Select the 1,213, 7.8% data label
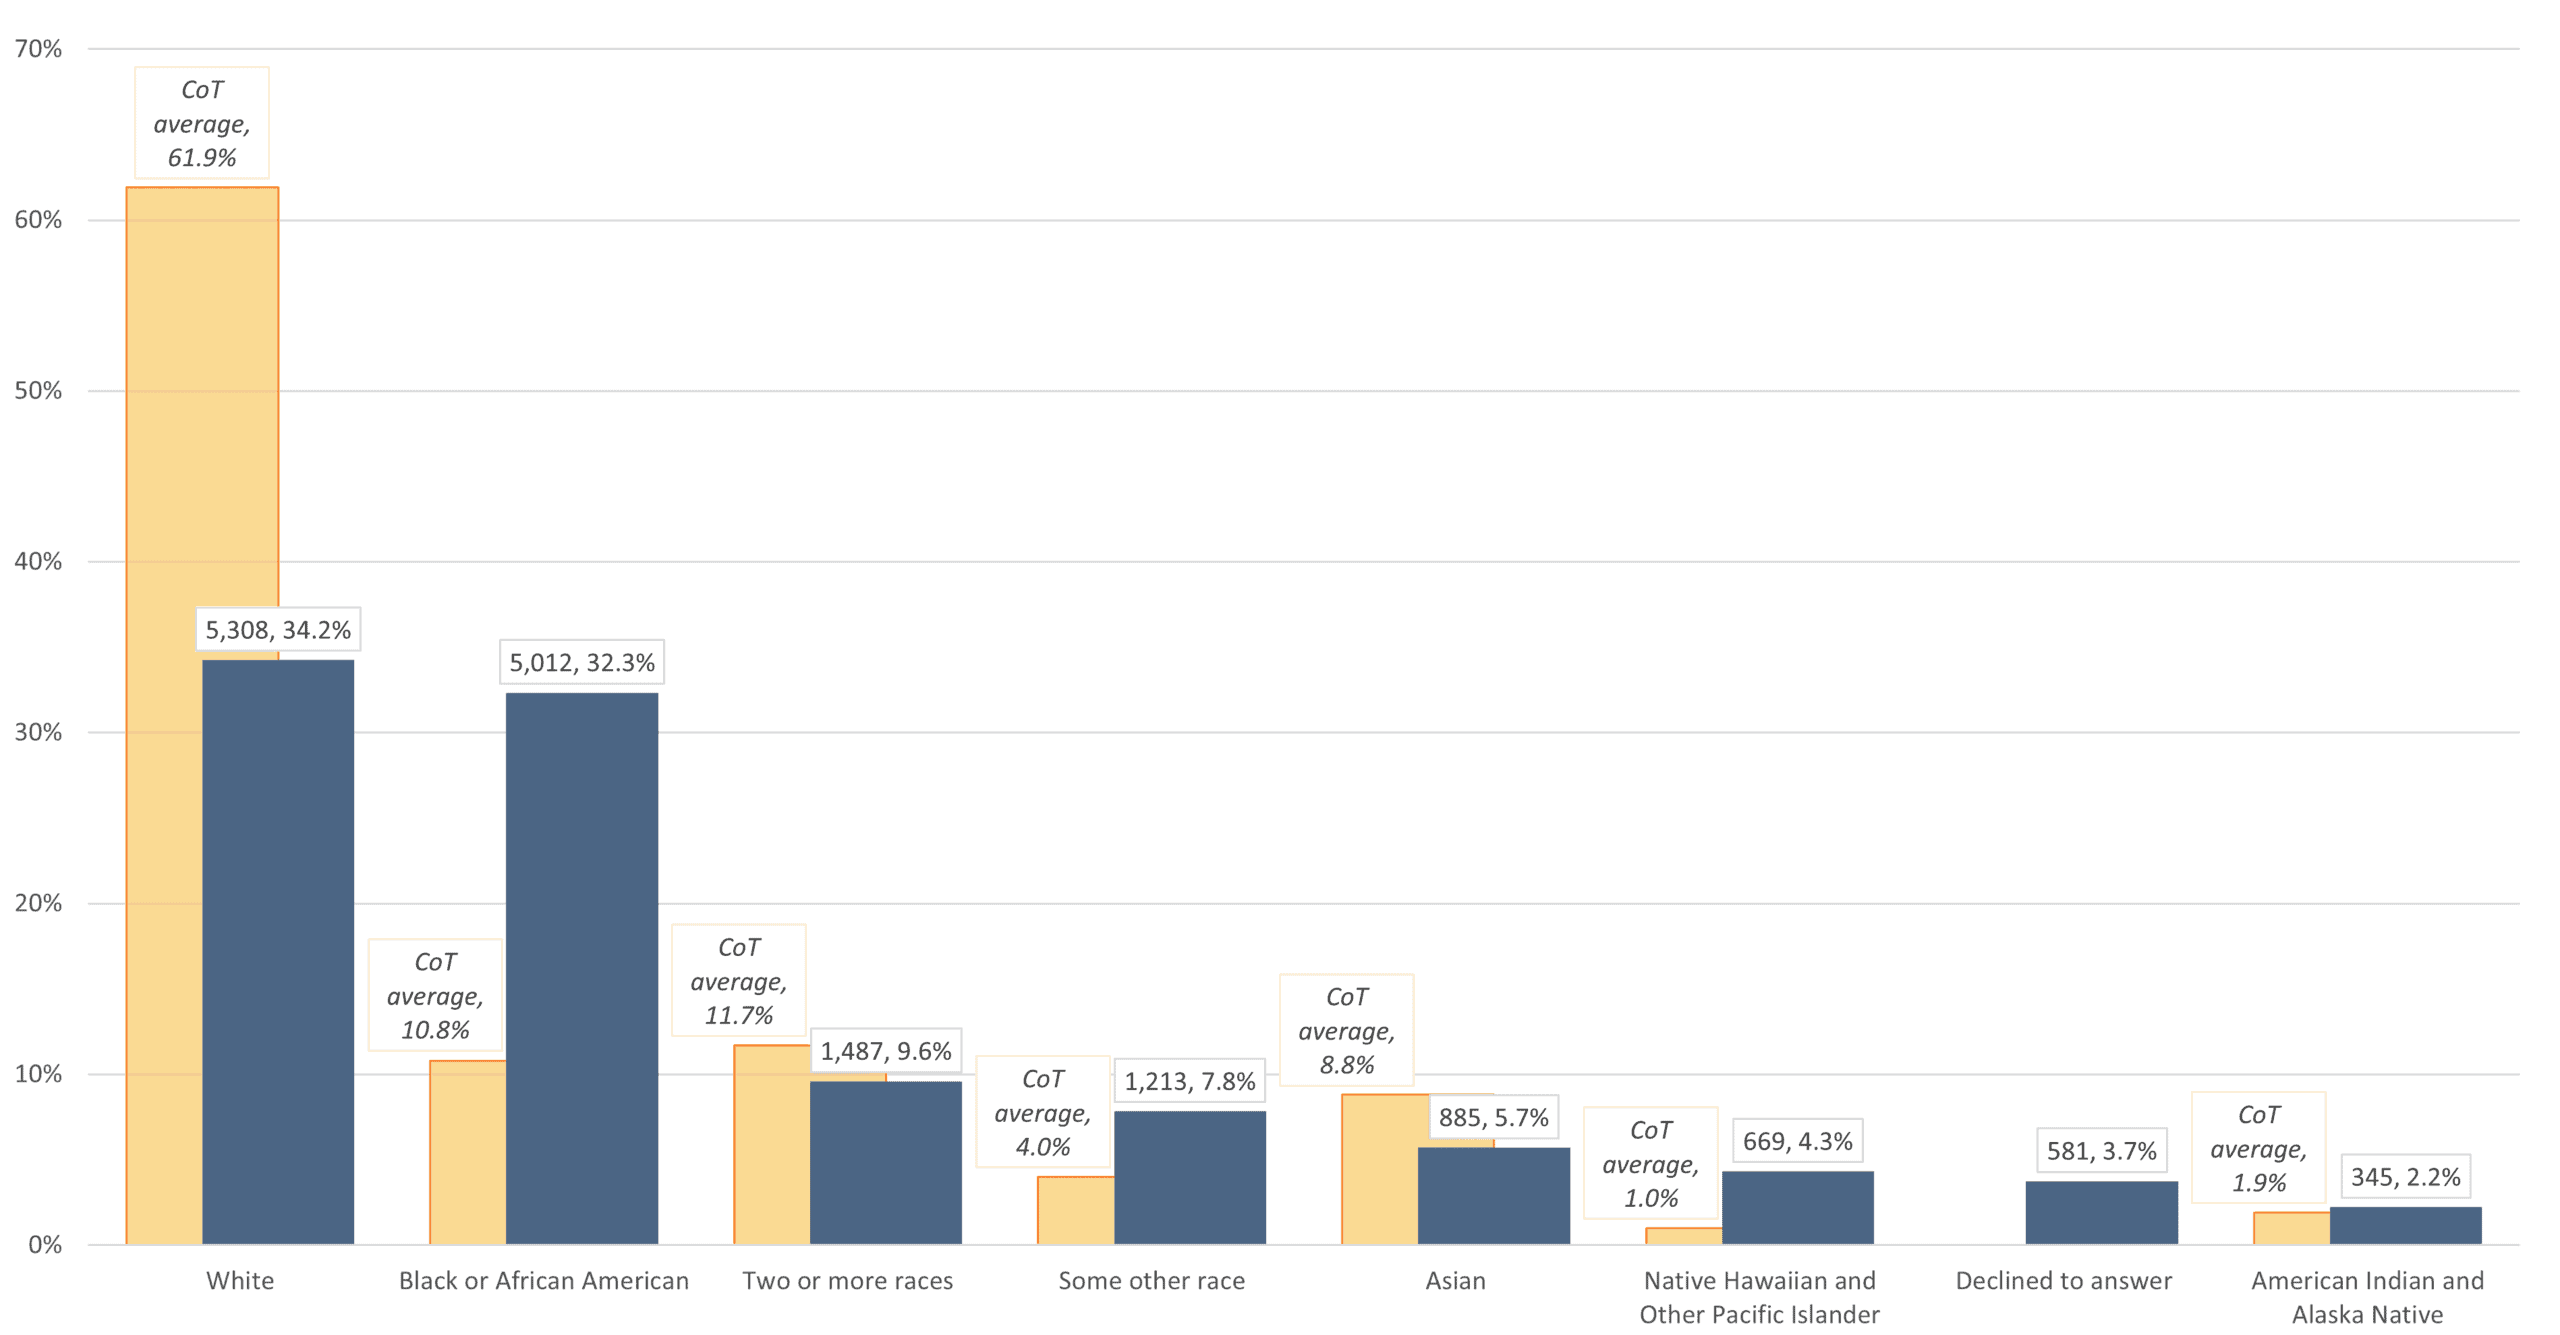2560x1335 pixels. (x=1190, y=1081)
